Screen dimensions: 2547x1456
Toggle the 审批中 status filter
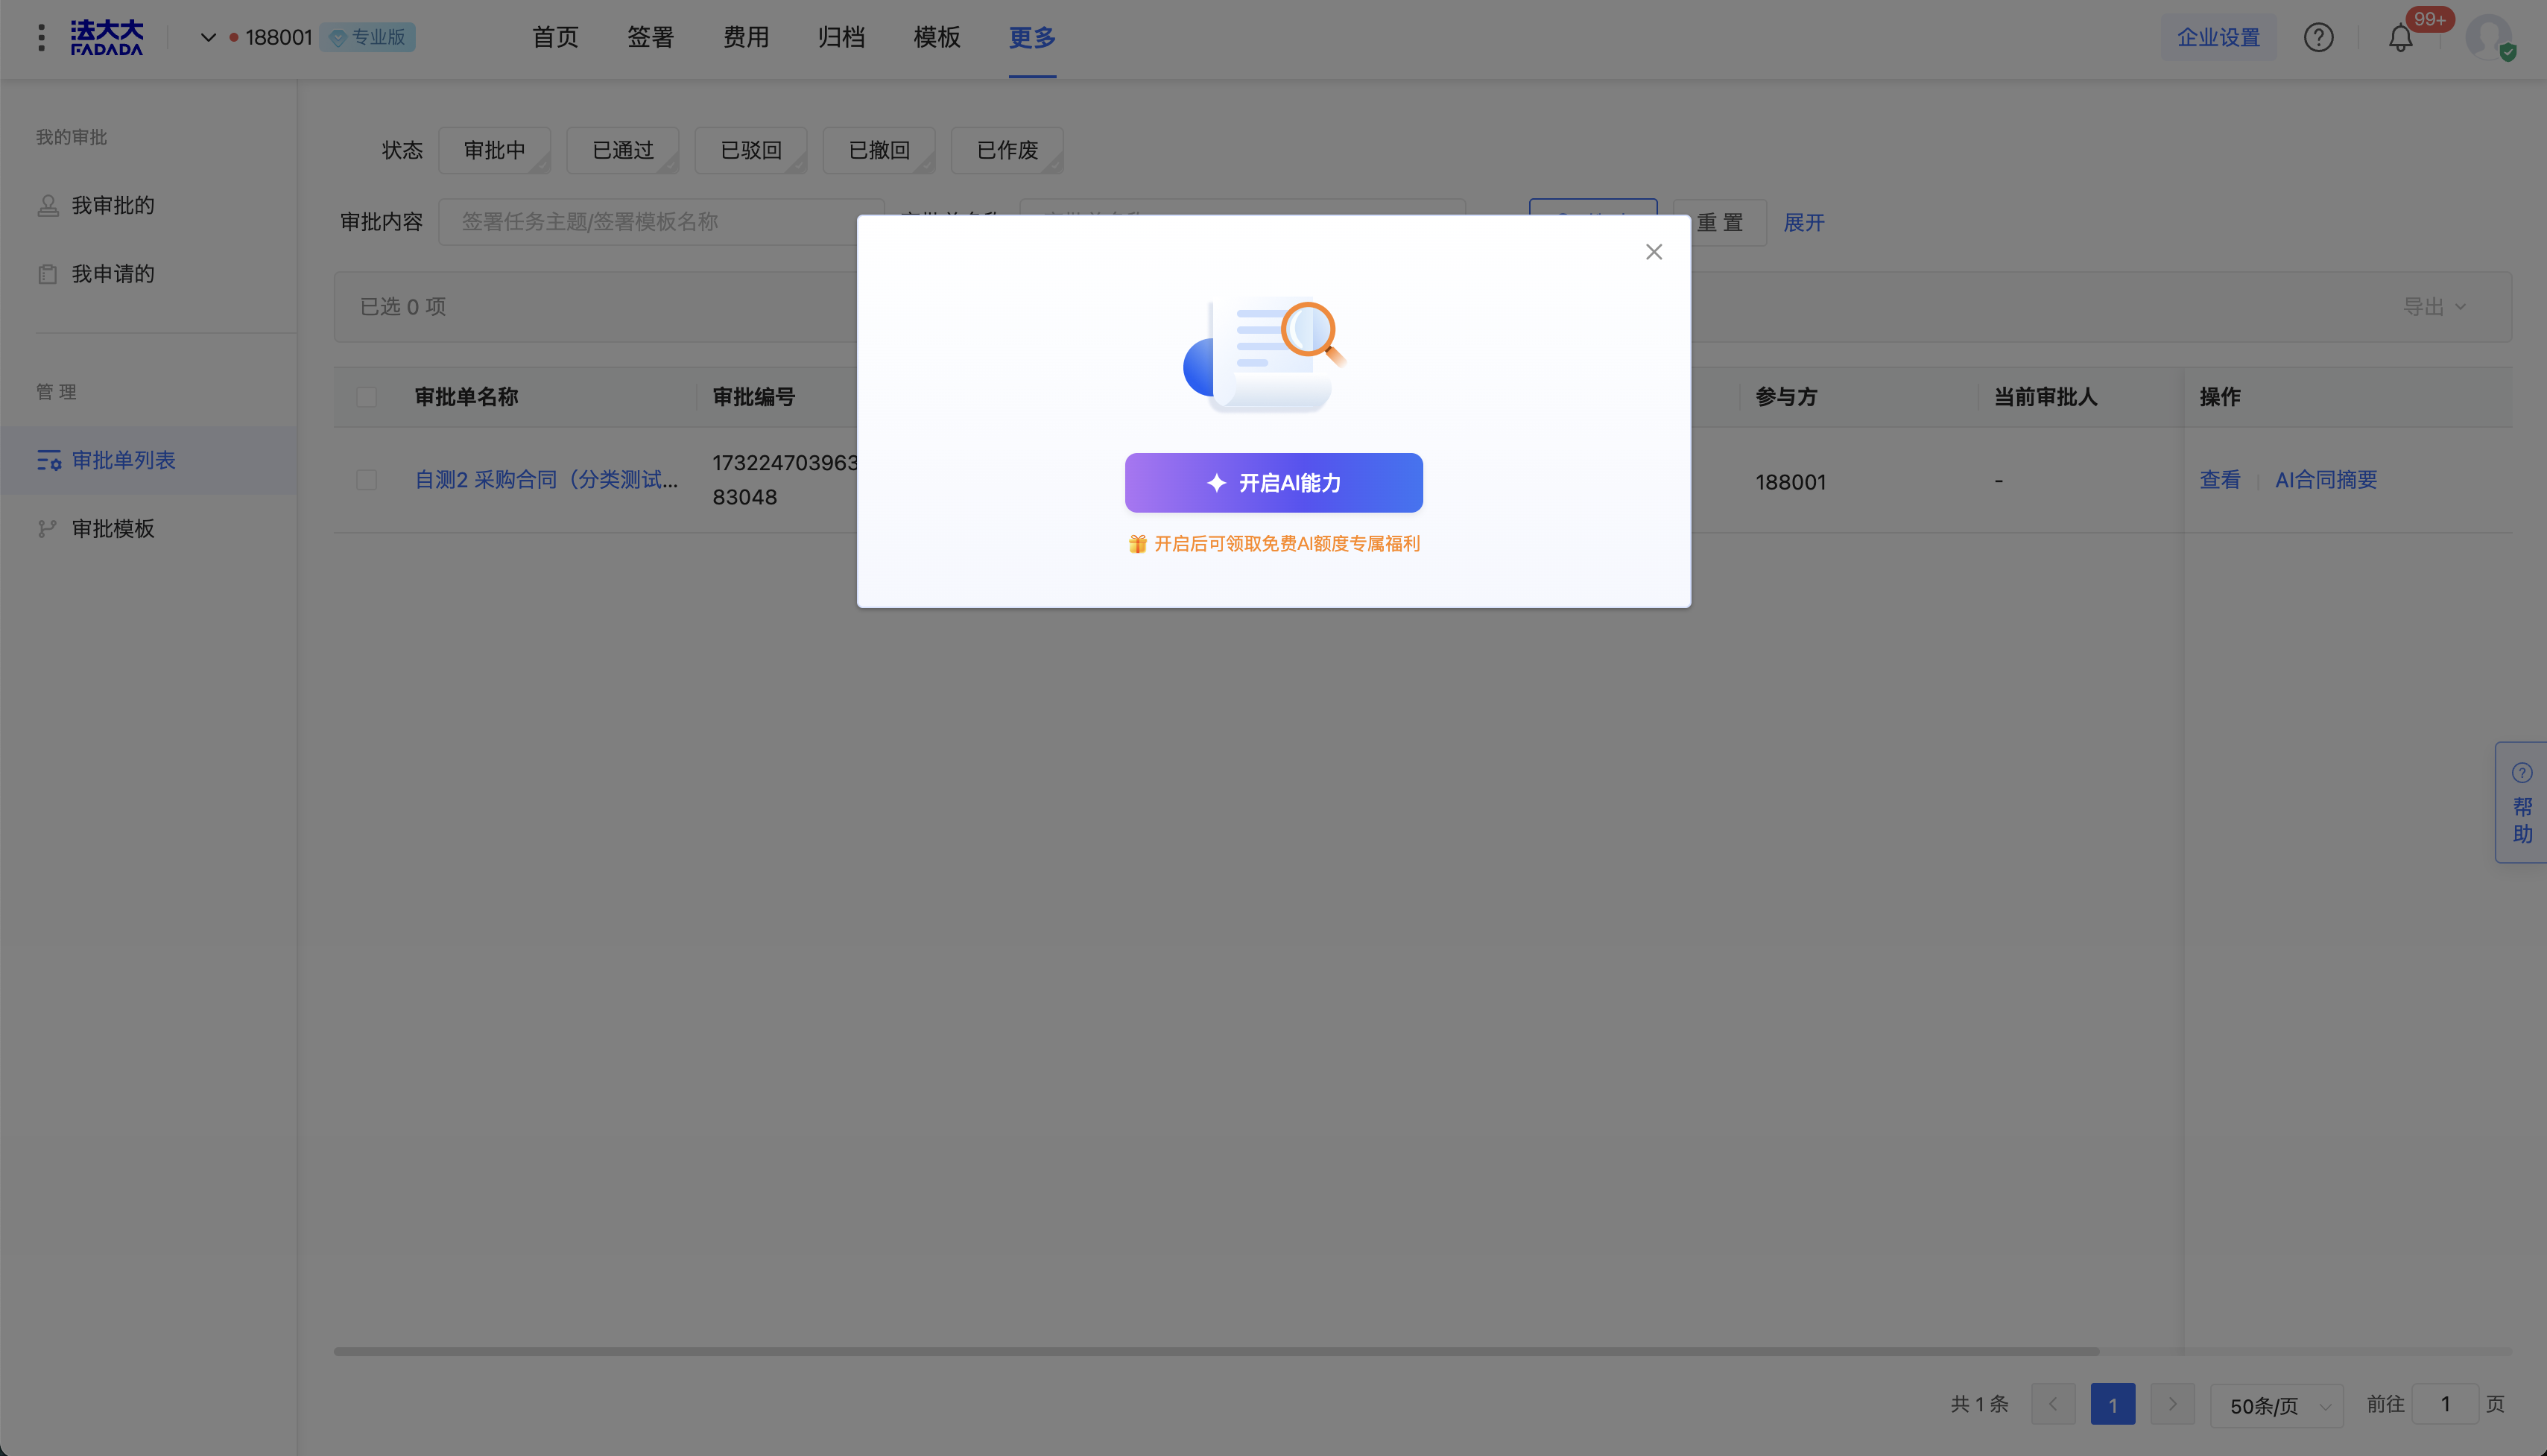click(494, 150)
